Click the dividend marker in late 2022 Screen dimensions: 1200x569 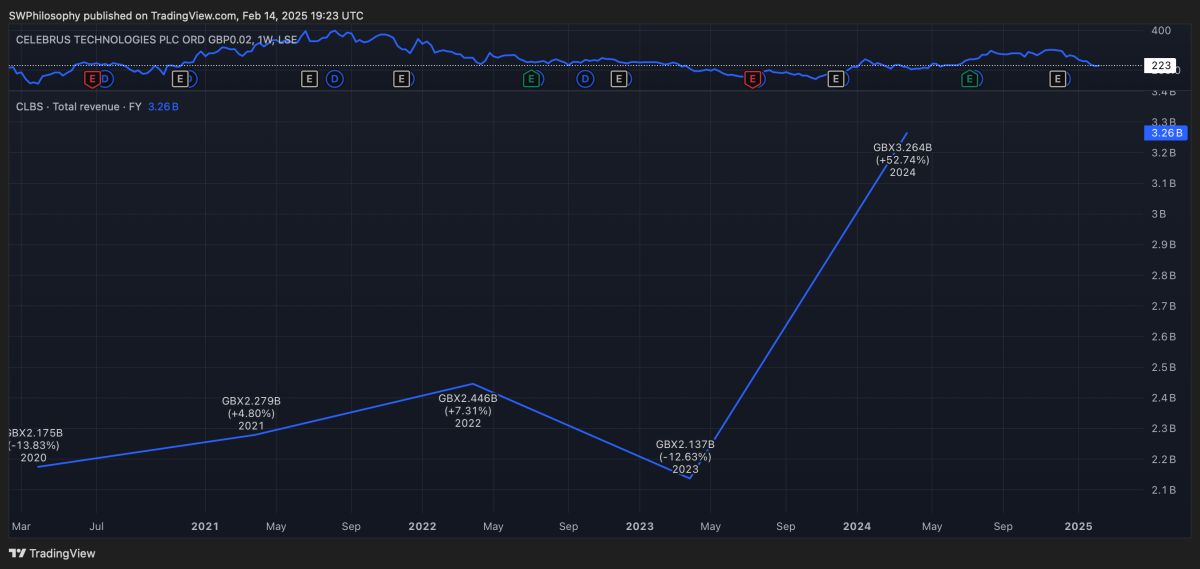(x=585, y=78)
